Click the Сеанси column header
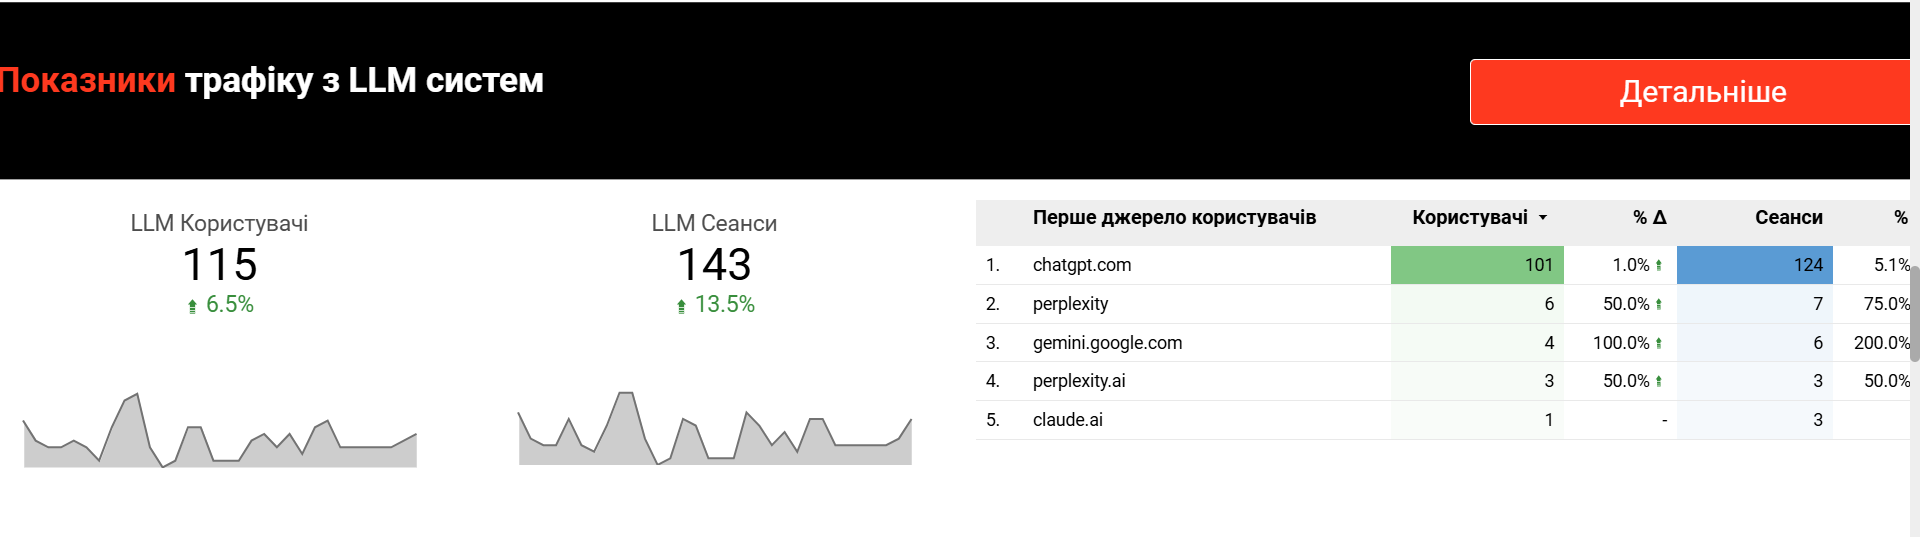 [x=1788, y=218]
